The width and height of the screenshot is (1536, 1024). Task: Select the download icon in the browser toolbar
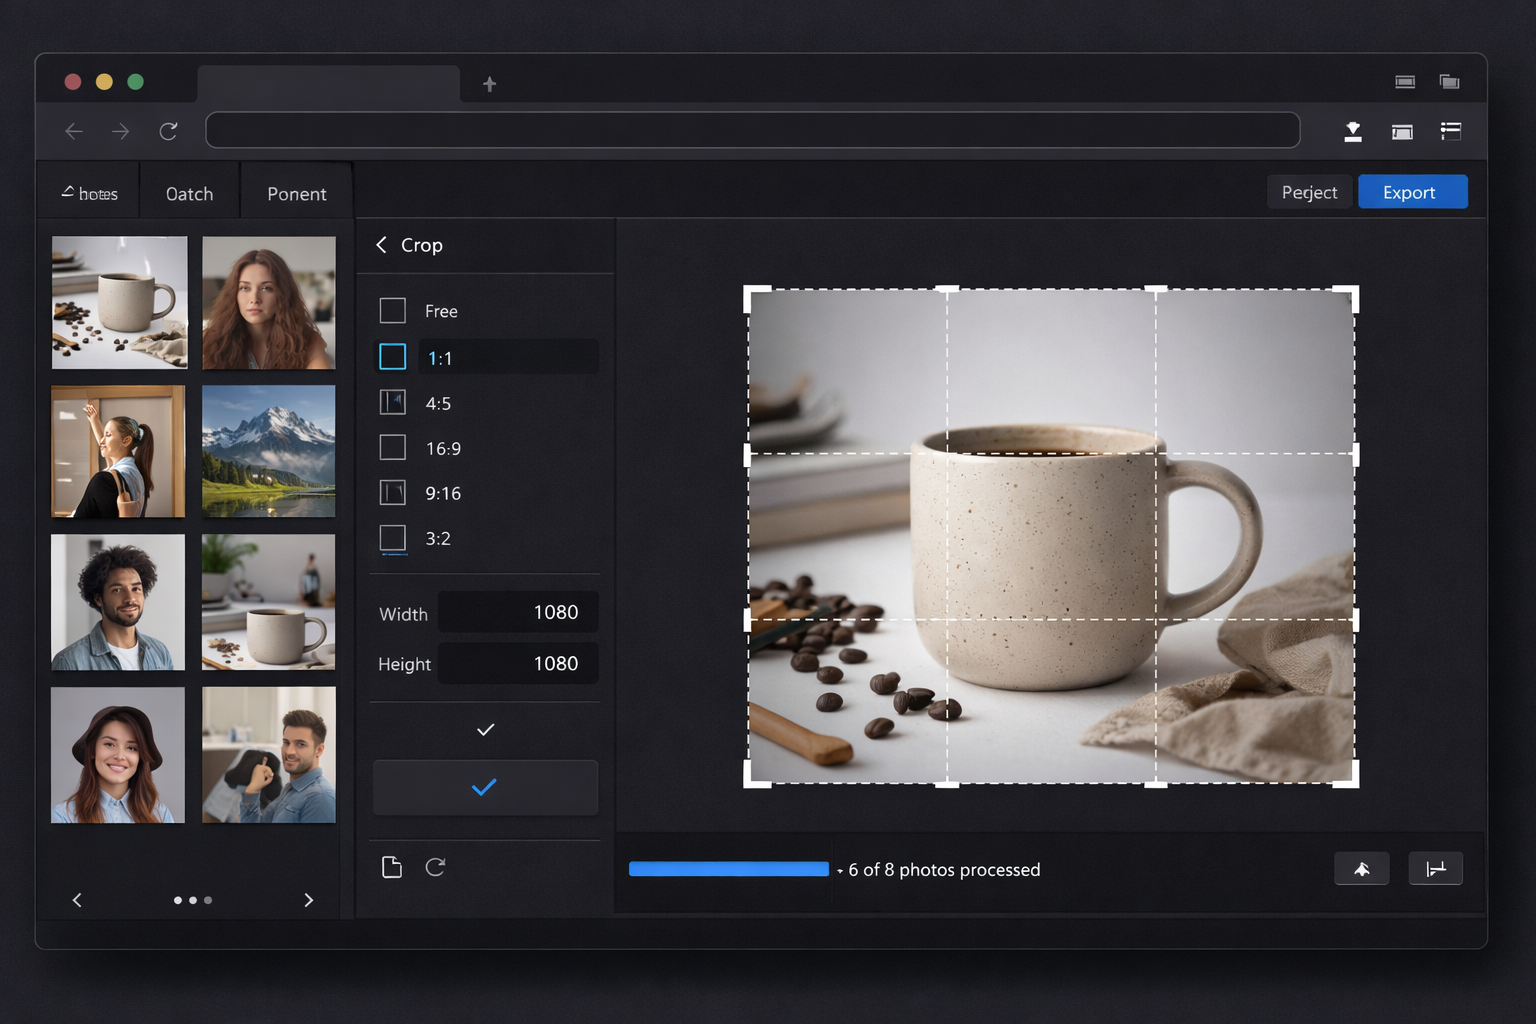1353,131
